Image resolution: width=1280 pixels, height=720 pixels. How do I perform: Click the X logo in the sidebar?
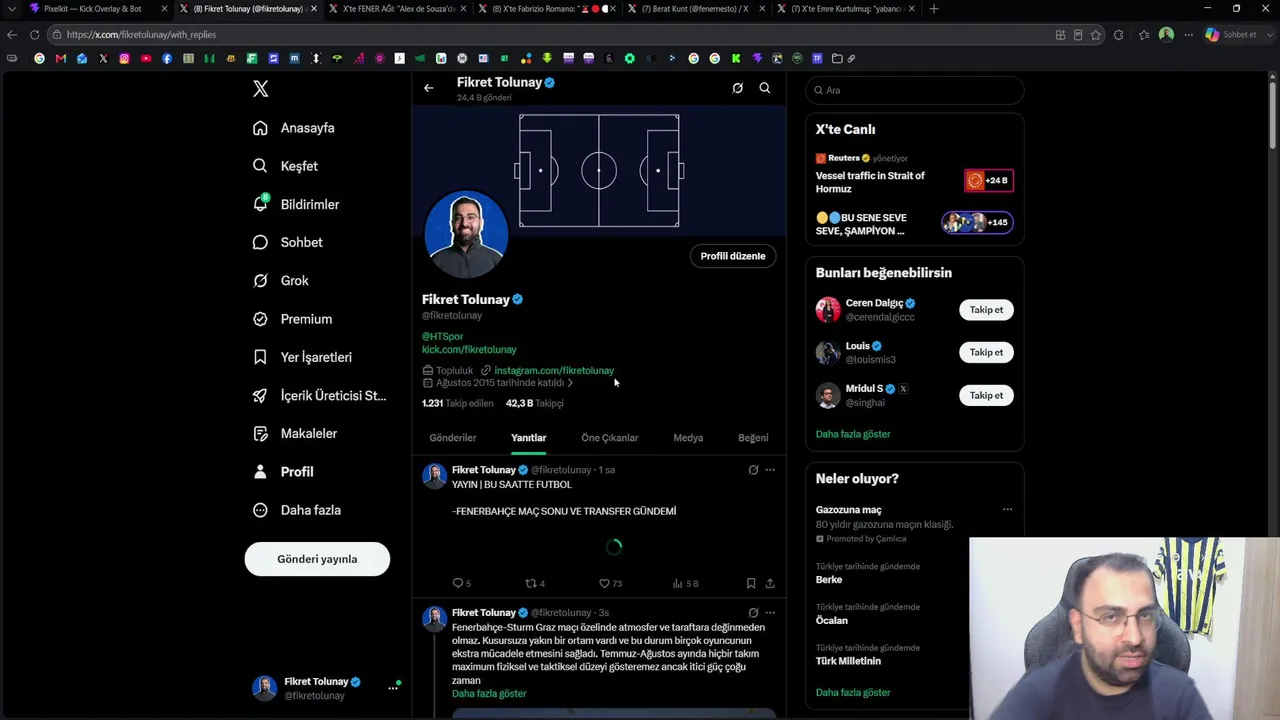coord(261,89)
